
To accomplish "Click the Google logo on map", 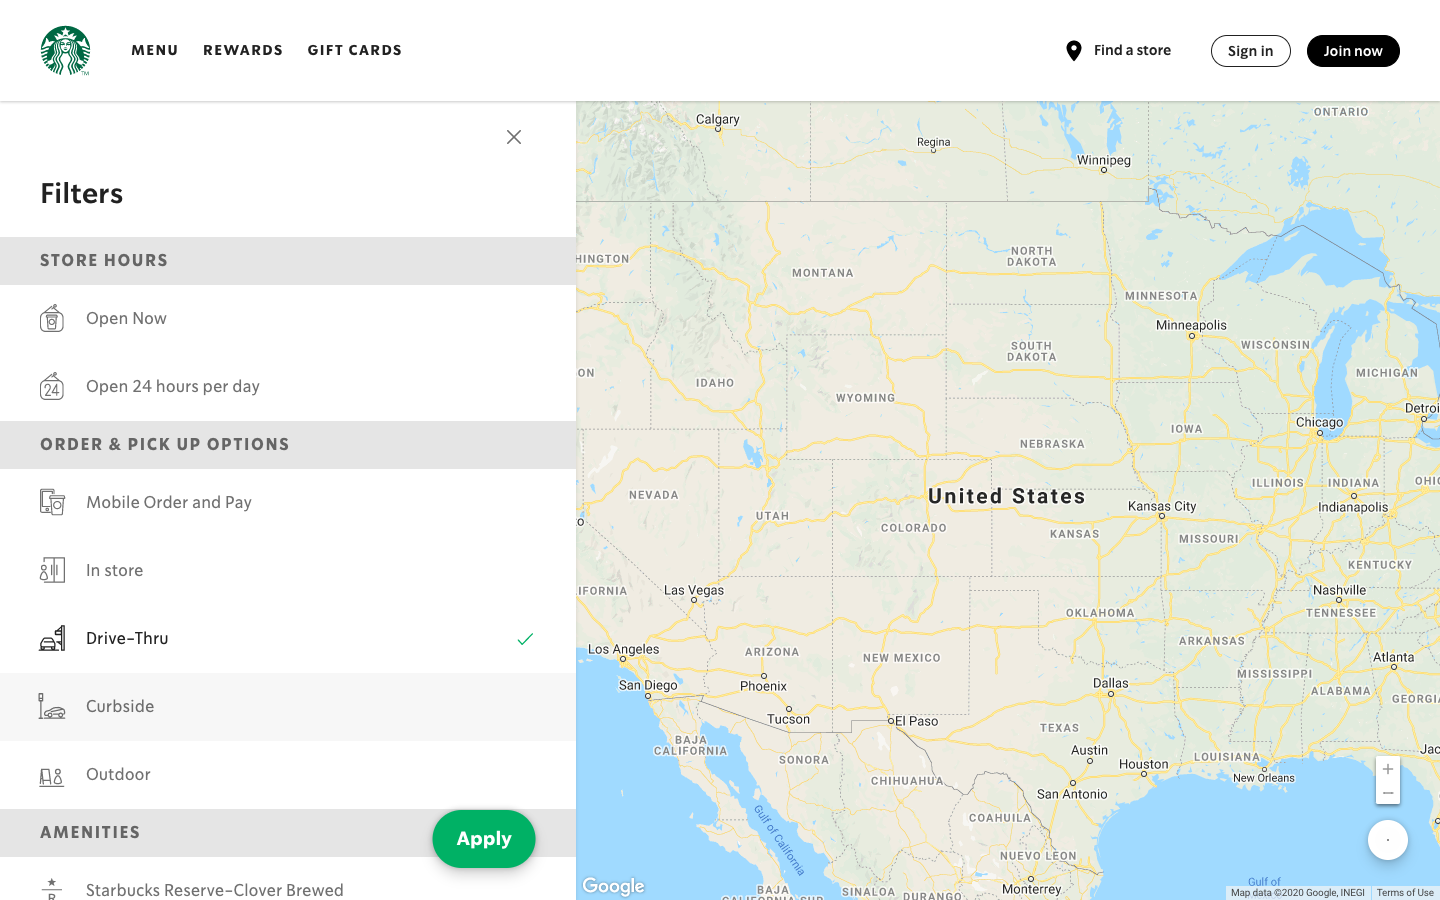I will [613, 886].
